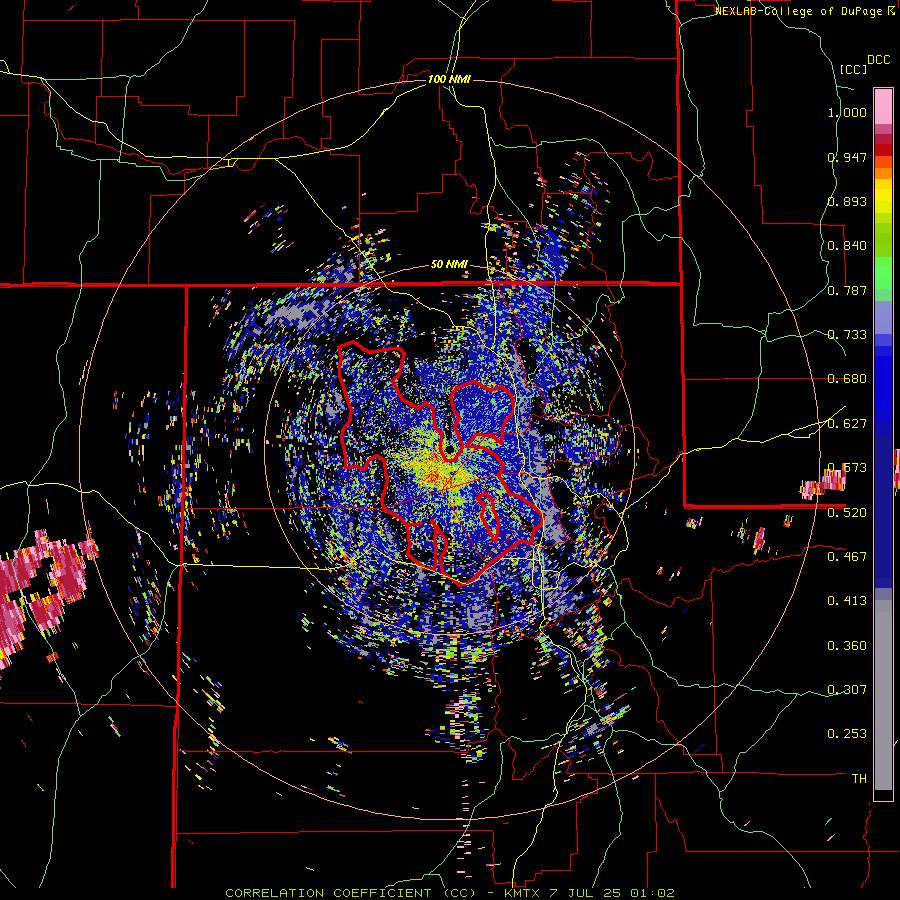Click the 0.893 value on color scale
Viewport: 900px width, 900px height.
[847, 201]
